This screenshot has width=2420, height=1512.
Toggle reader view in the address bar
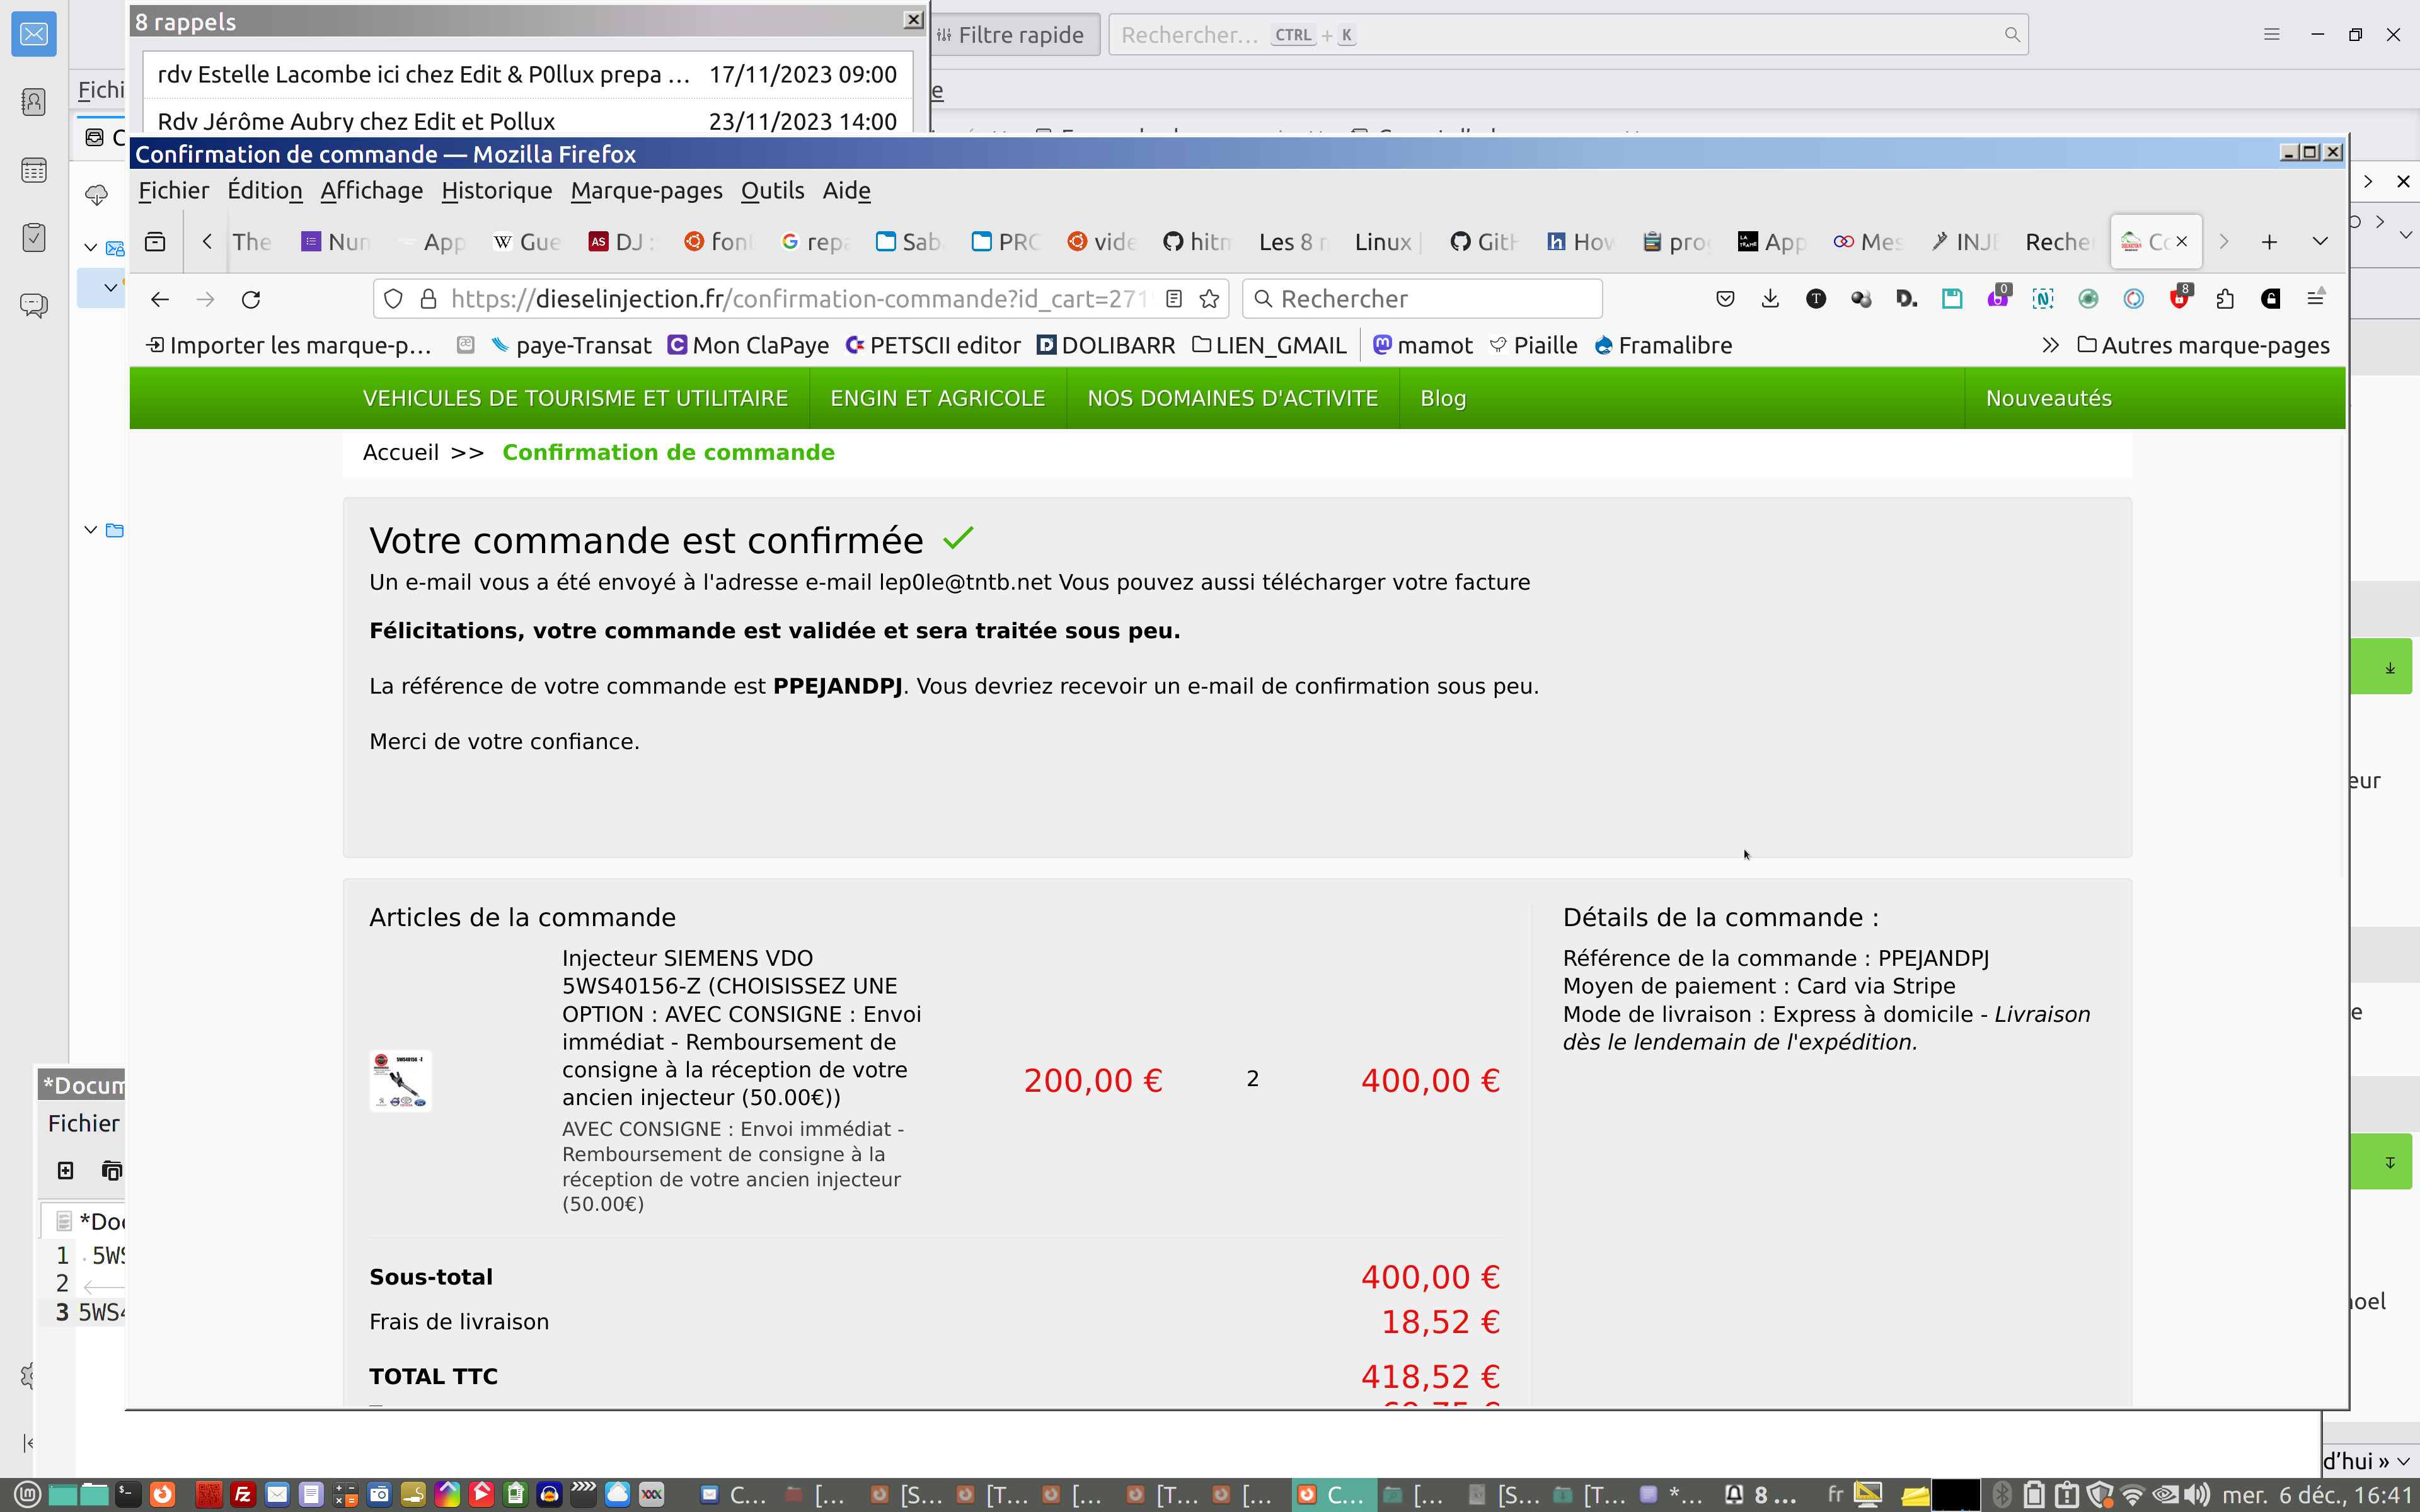coord(1174,299)
